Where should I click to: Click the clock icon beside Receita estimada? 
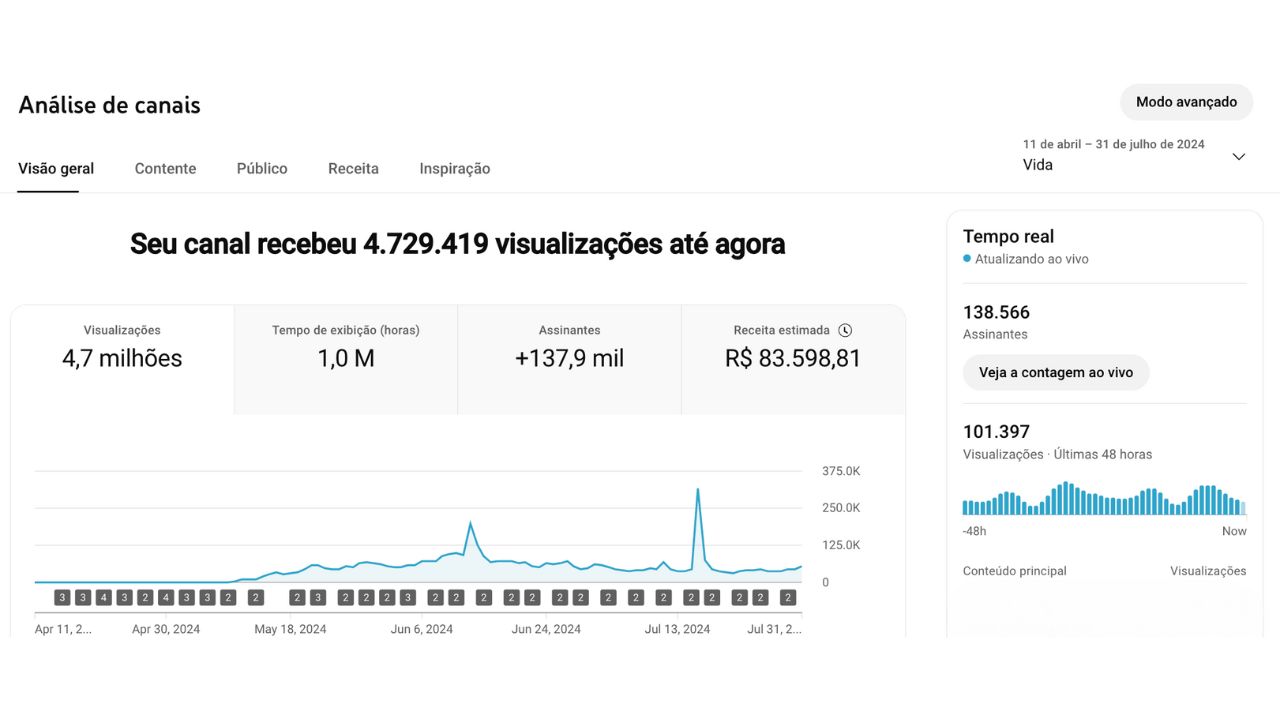pos(845,330)
